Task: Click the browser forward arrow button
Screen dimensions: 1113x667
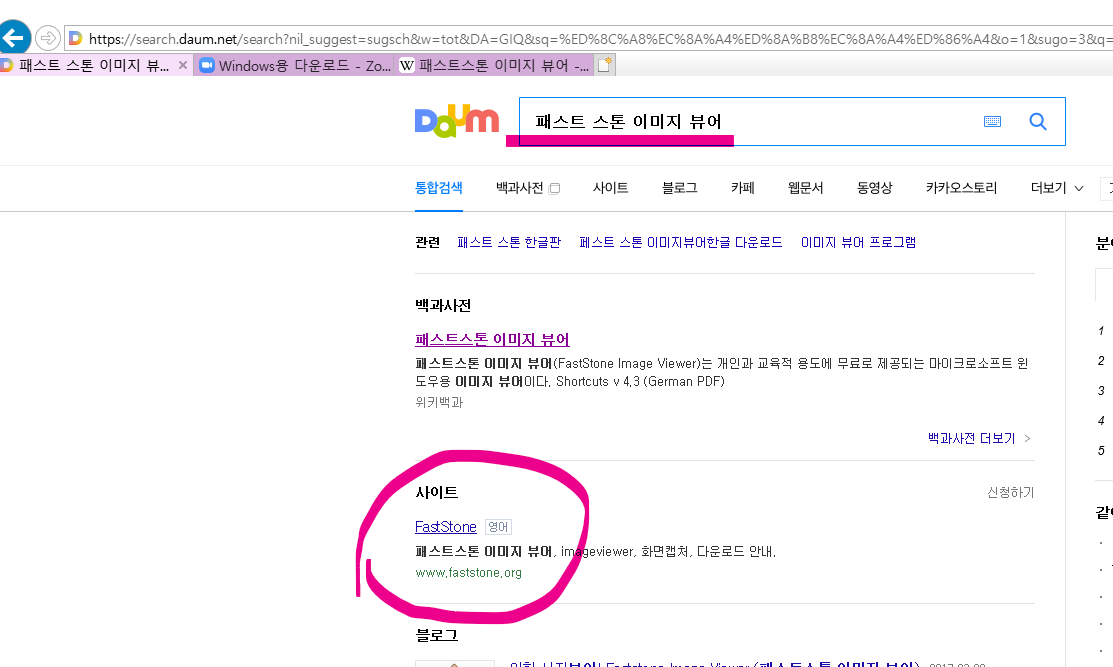Action: (x=48, y=38)
